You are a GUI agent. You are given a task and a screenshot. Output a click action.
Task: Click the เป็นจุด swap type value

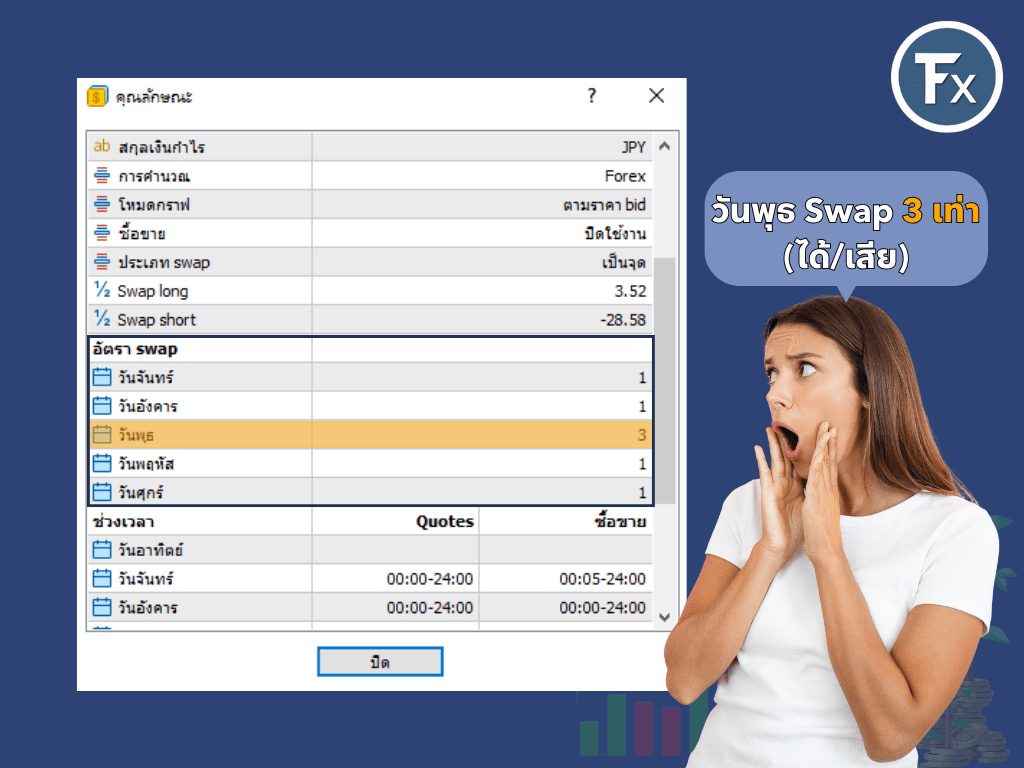click(x=622, y=262)
